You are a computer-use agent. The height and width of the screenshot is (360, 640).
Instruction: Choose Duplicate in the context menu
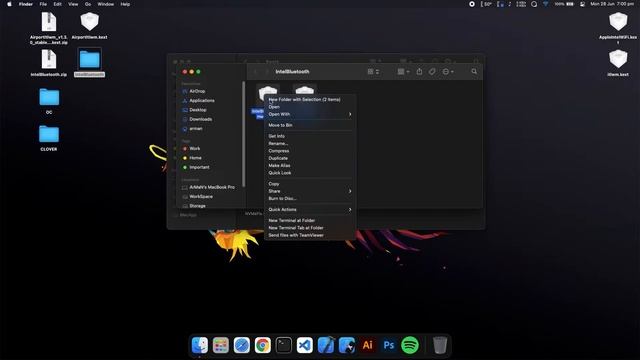310,158
